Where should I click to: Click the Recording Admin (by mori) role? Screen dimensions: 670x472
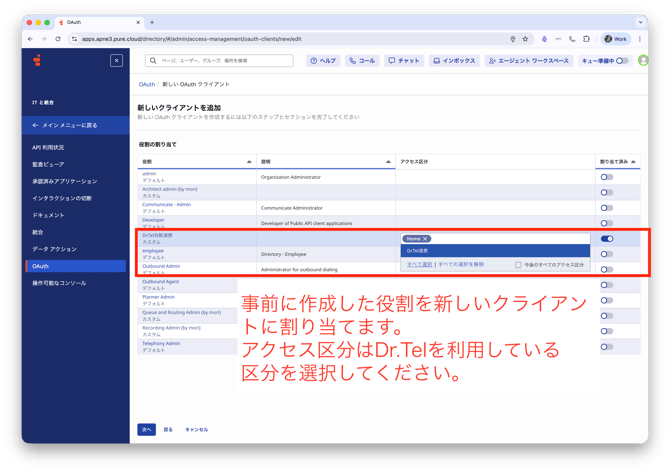coord(171,328)
